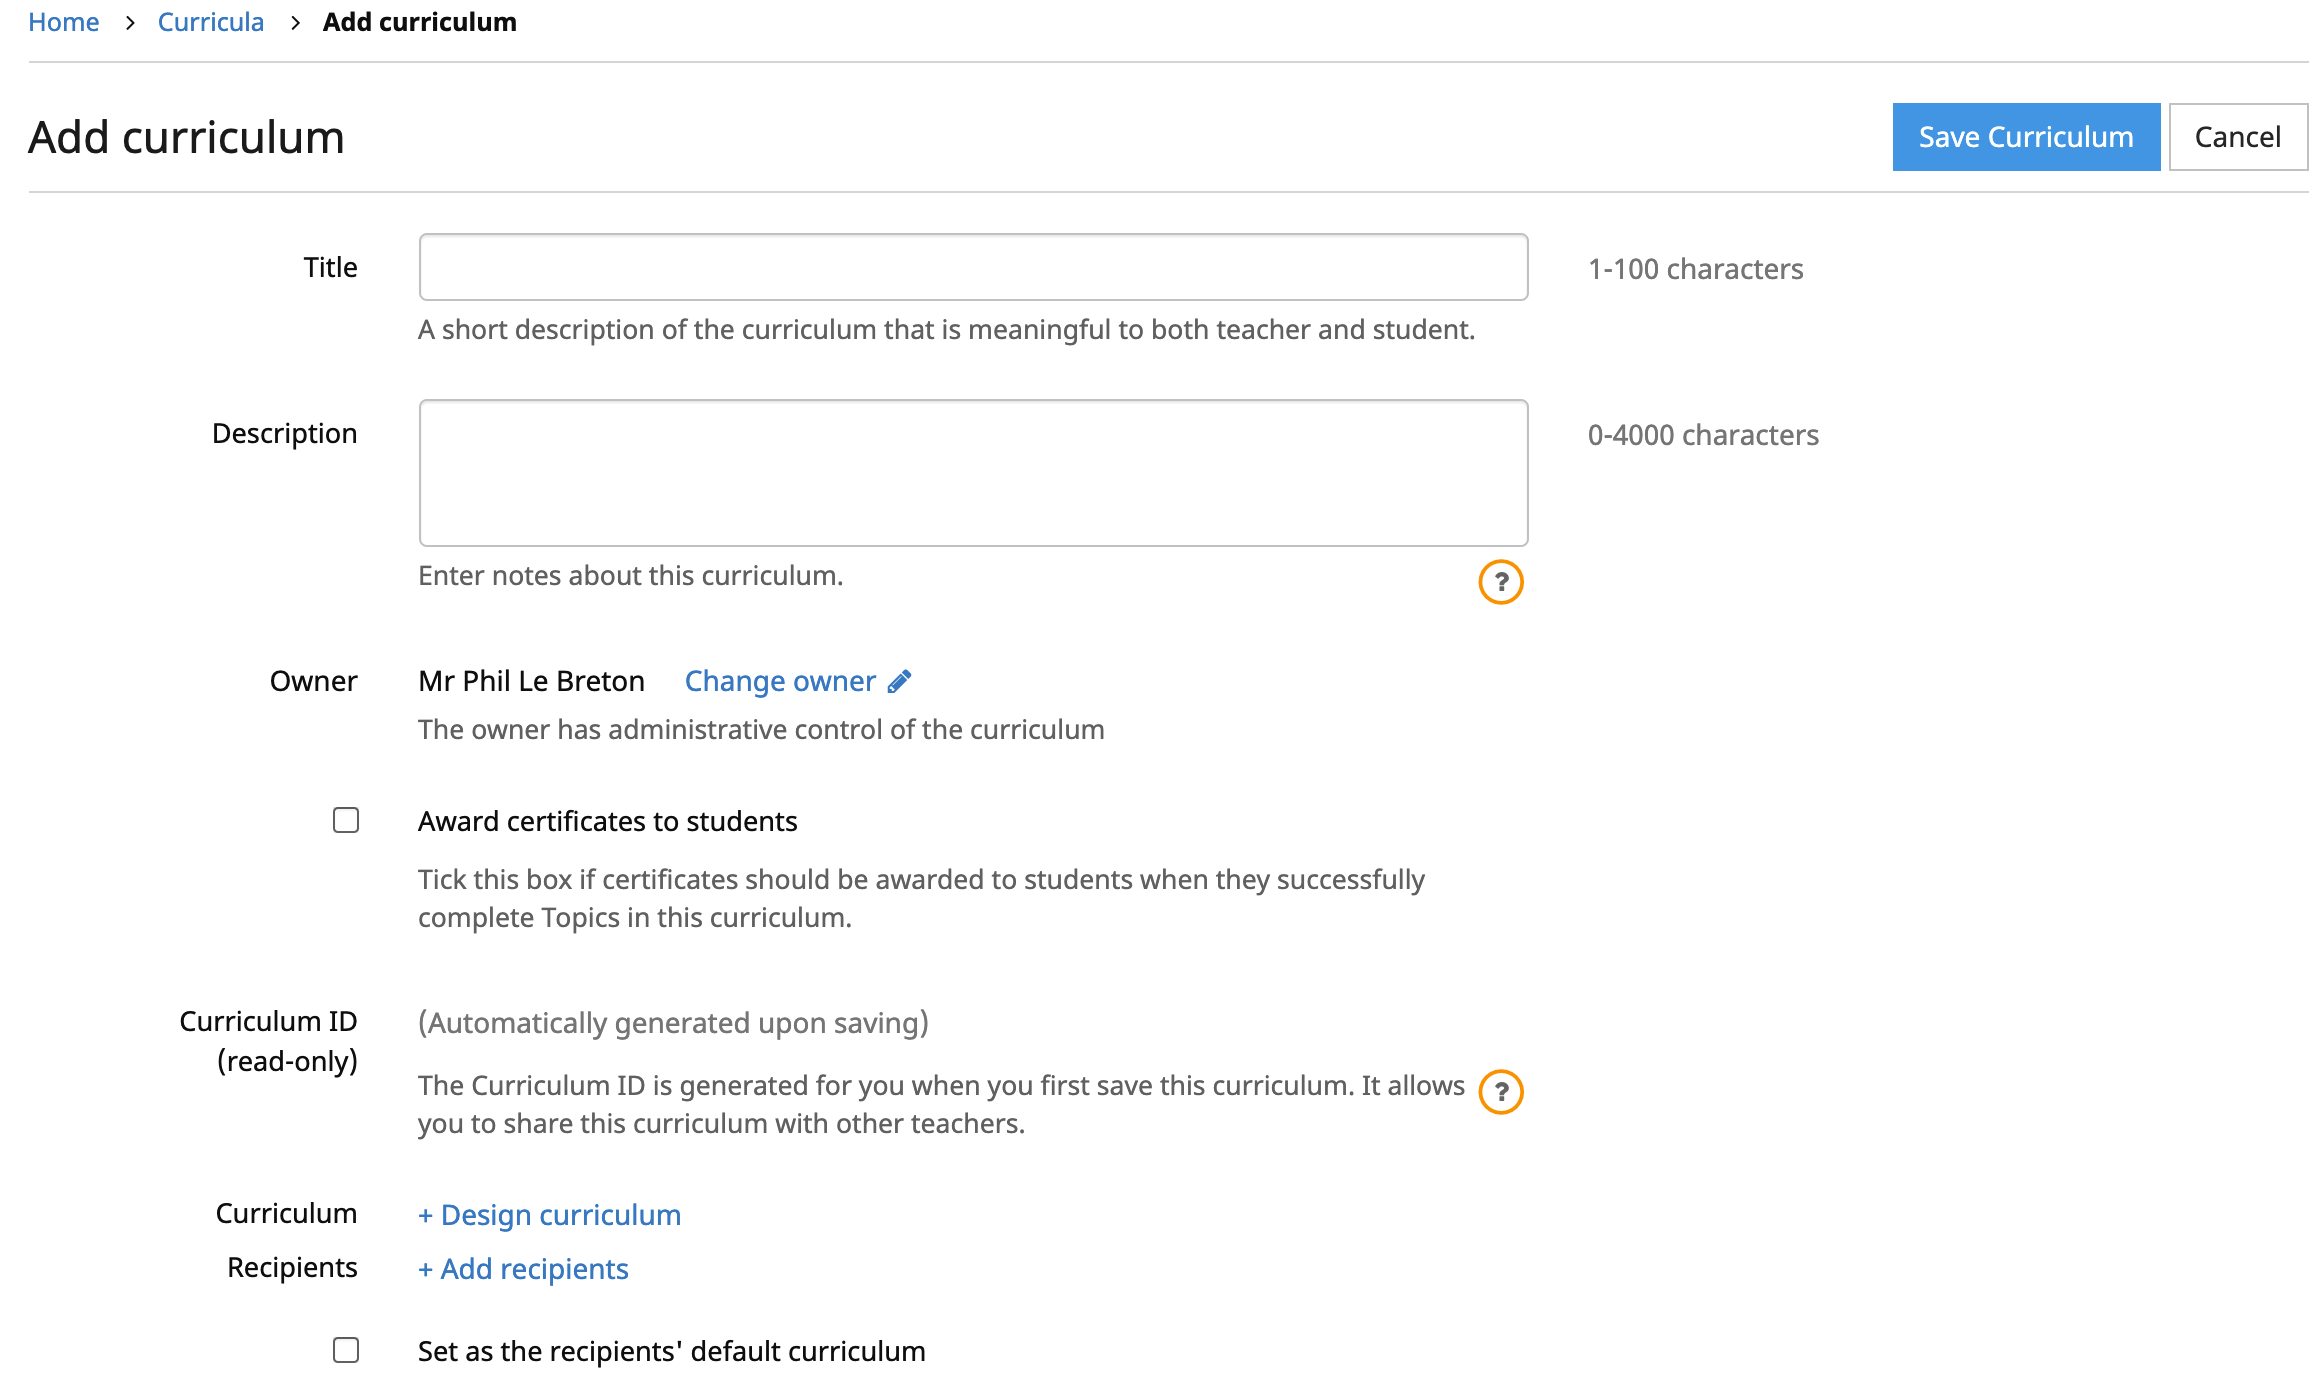Image resolution: width=2319 pixels, height=1374 pixels.
Task: Click the Add curriculum page heading
Action: (186, 137)
